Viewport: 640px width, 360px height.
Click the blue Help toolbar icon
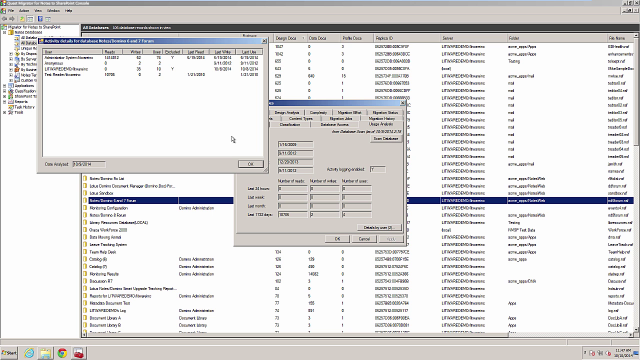(x=40, y=19)
